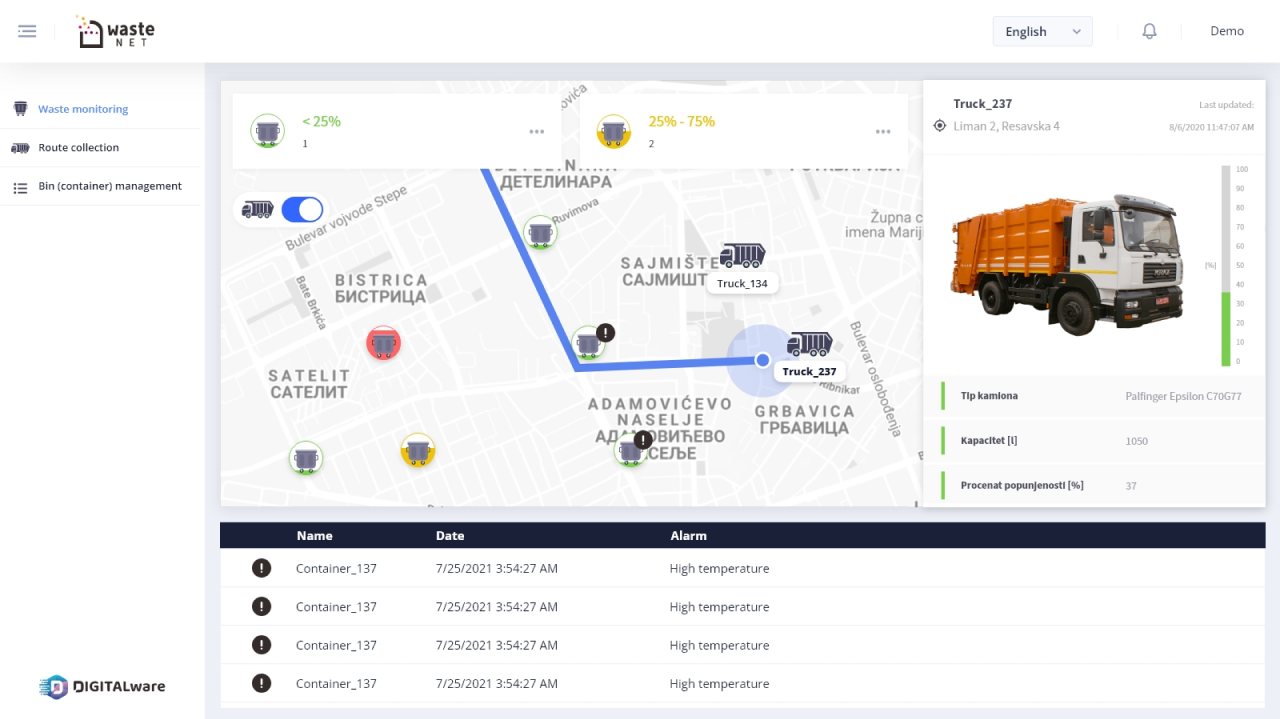Viewport: 1280px width, 719px height.
Task: Click the Bin management list icon
Action: pyautogui.click(x=20, y=187)
